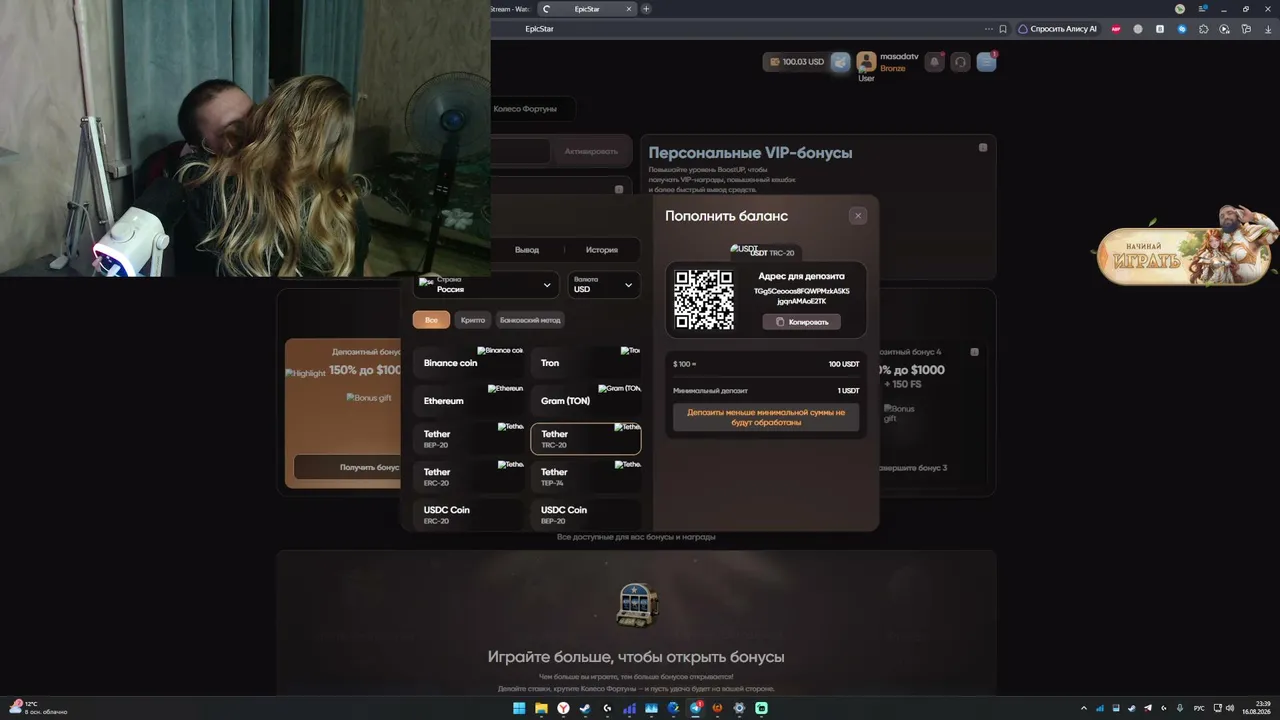Open the Колесо Фортуны tab
The height and width of the screenshot is (720, 1280).
pos(525,108)
